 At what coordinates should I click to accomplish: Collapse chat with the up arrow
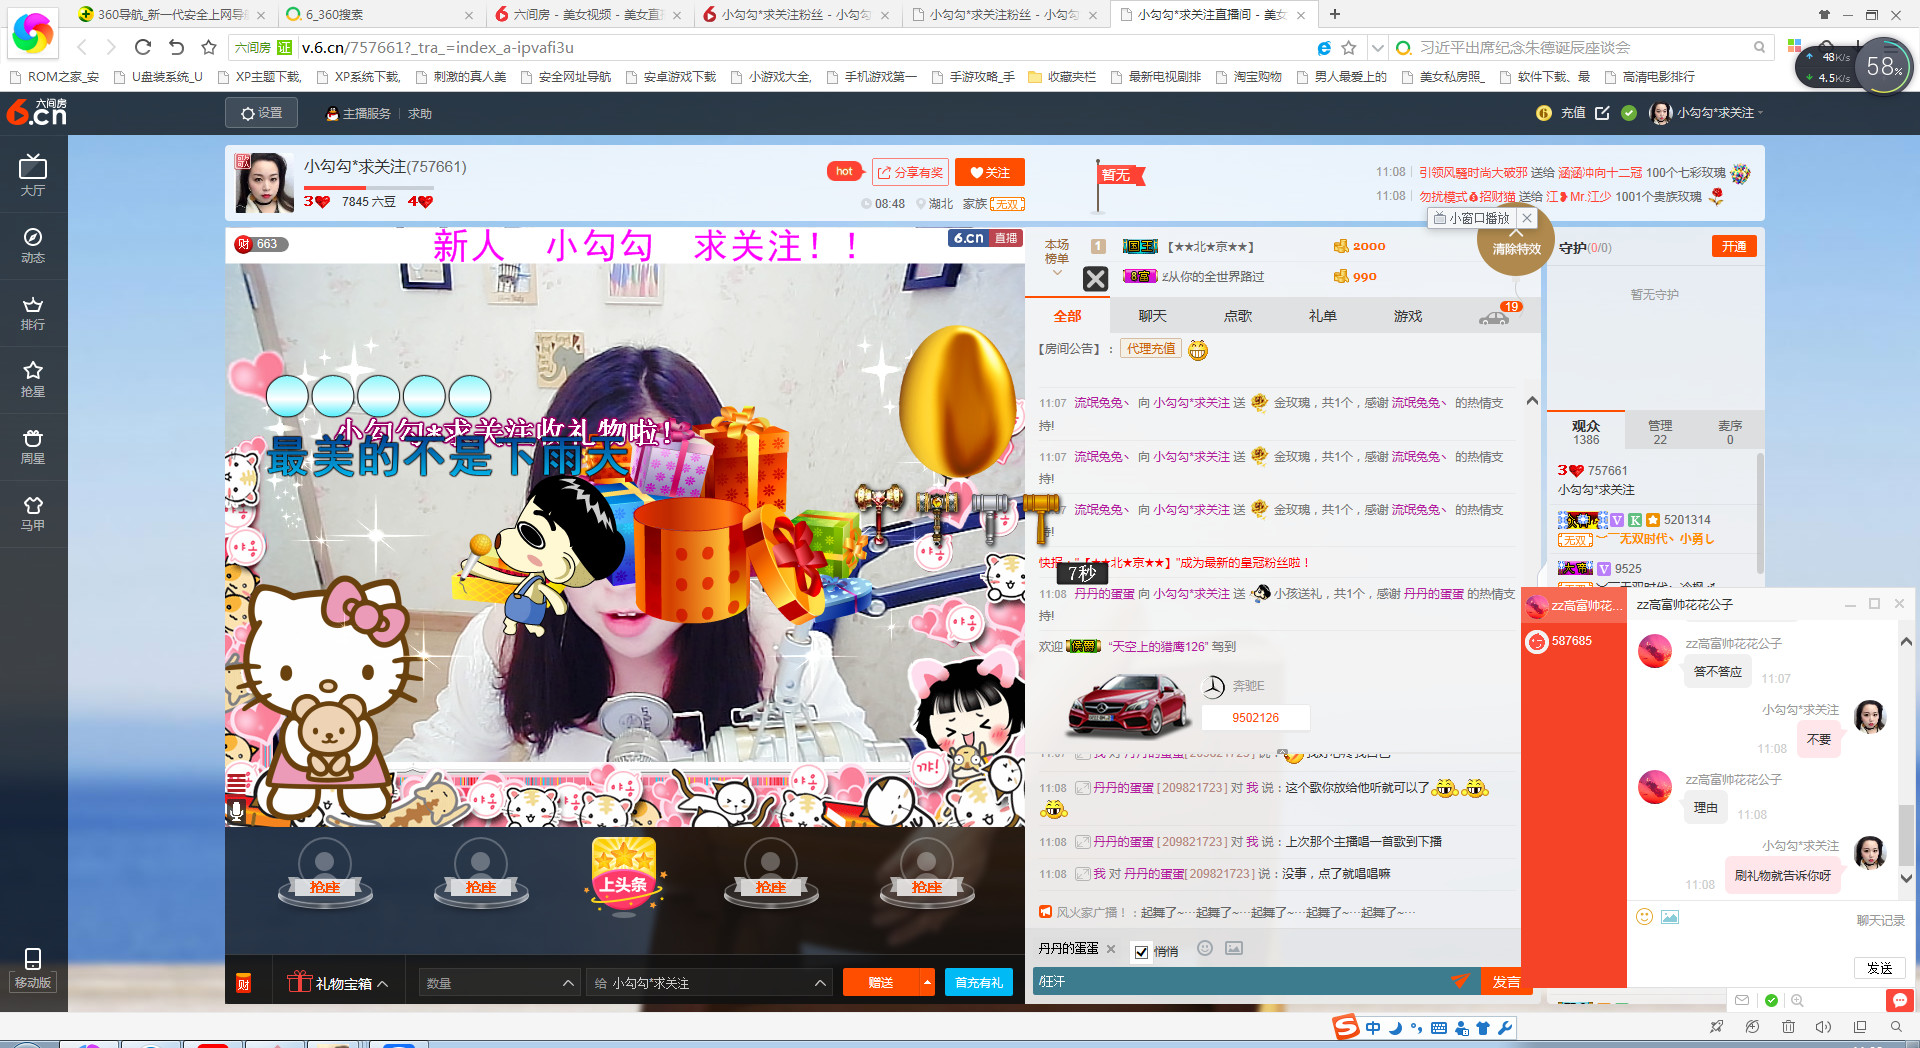(1532, 401)
